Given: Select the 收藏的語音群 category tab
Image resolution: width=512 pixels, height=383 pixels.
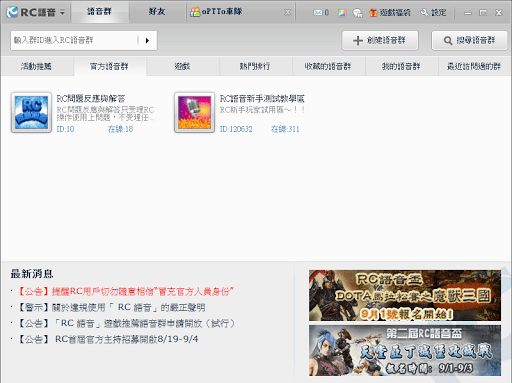Looking at the screenshot, I should [x=328, y=66].
